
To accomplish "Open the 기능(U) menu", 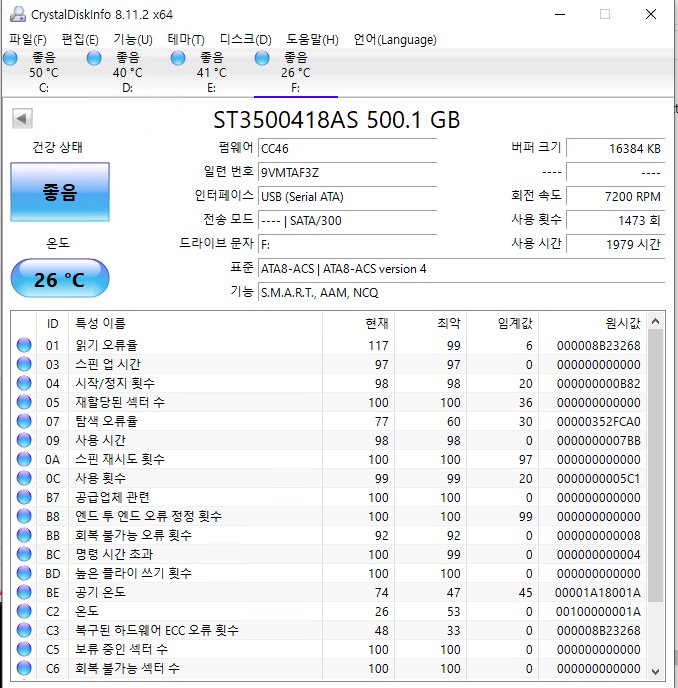I will tap(133, 40).
